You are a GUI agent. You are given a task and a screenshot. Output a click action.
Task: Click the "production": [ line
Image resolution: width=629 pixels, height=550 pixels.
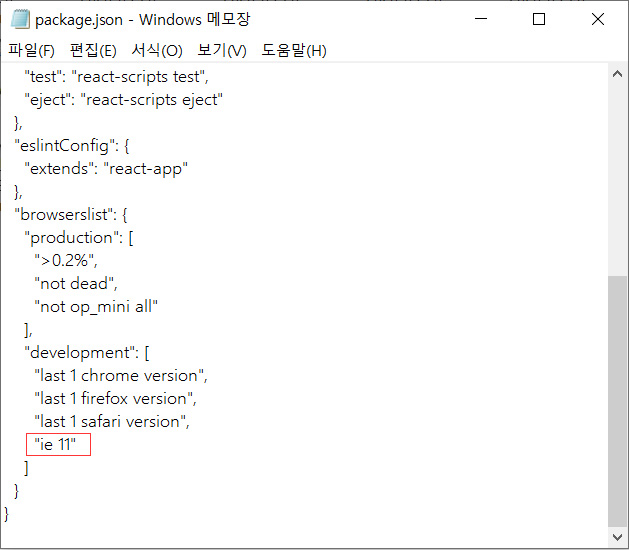click(x=79, y=238)
